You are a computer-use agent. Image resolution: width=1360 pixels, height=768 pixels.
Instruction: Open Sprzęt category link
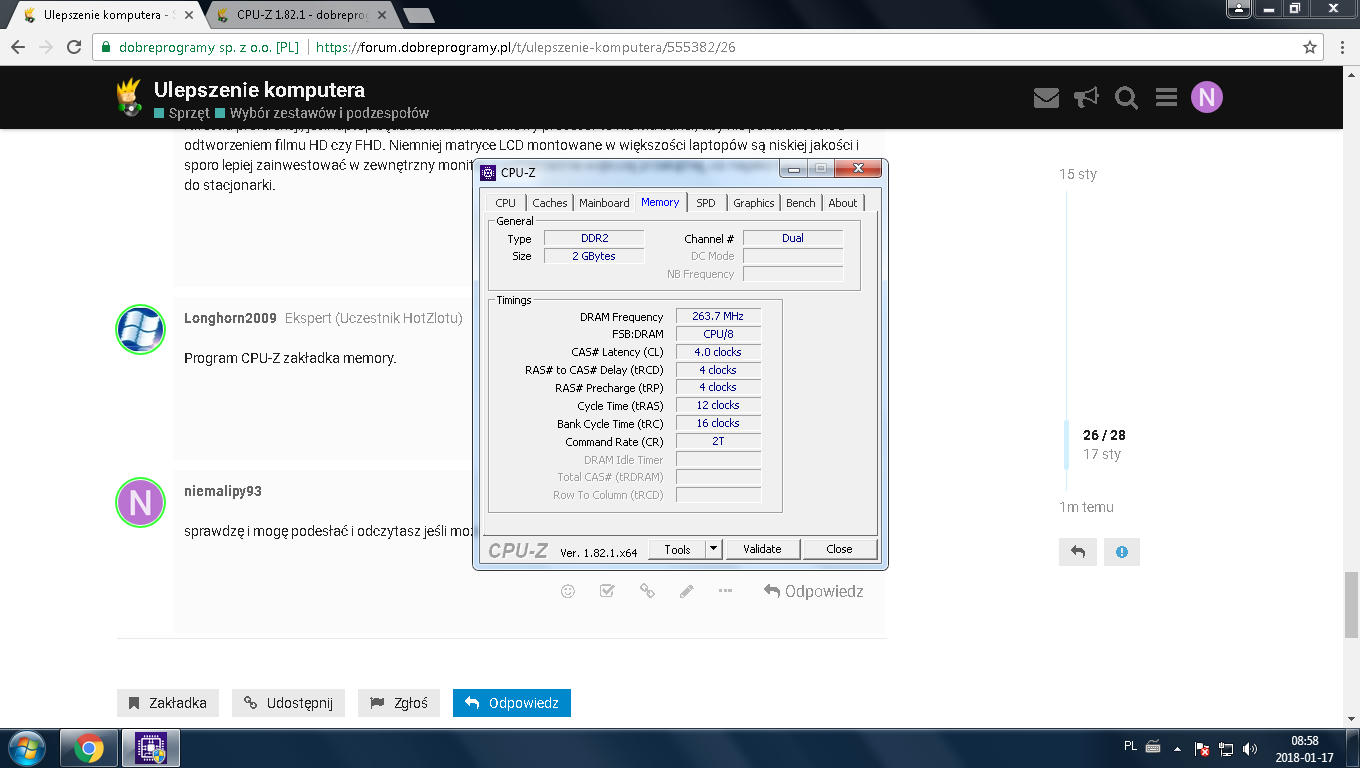click(x=182, y=113)
